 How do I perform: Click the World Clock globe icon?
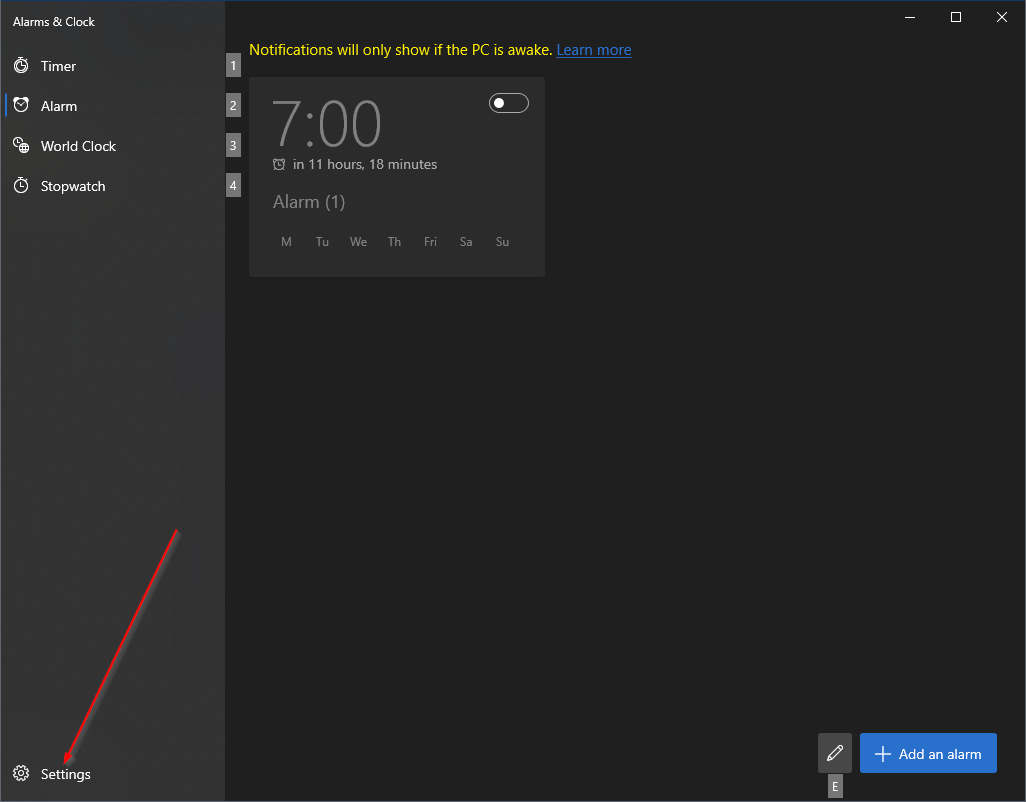21,145
